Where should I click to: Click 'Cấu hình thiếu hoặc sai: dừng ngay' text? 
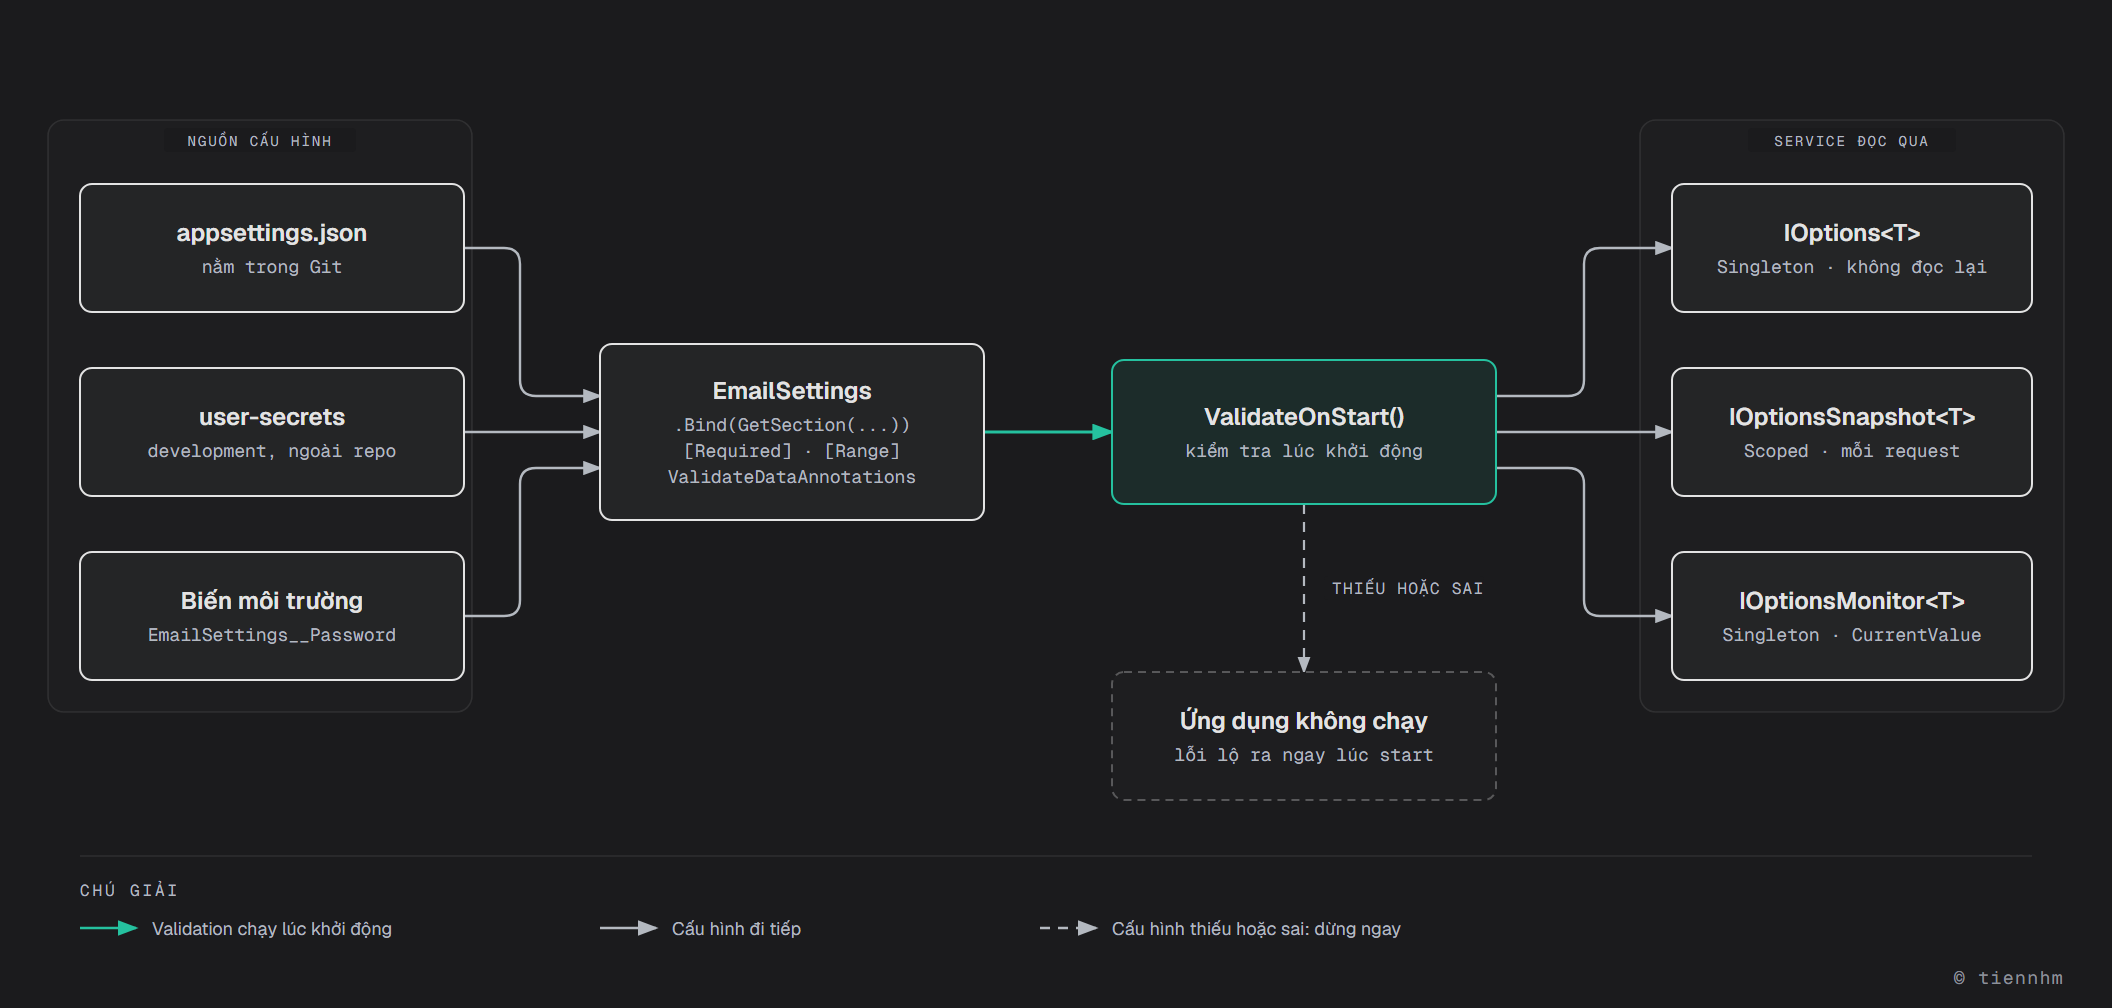point(1256,929)
